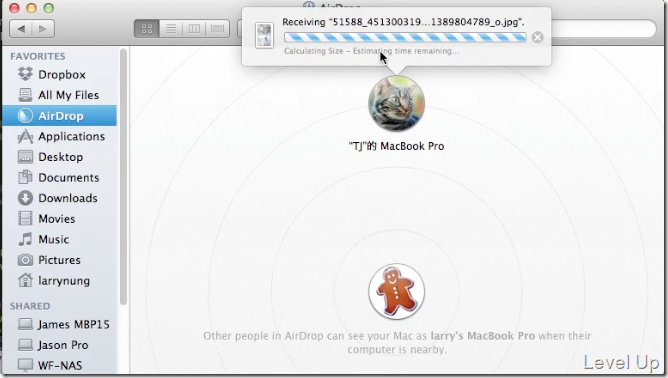Click the Dropbox icon in Favorites

pyautogui.click(x=25, y=74)
